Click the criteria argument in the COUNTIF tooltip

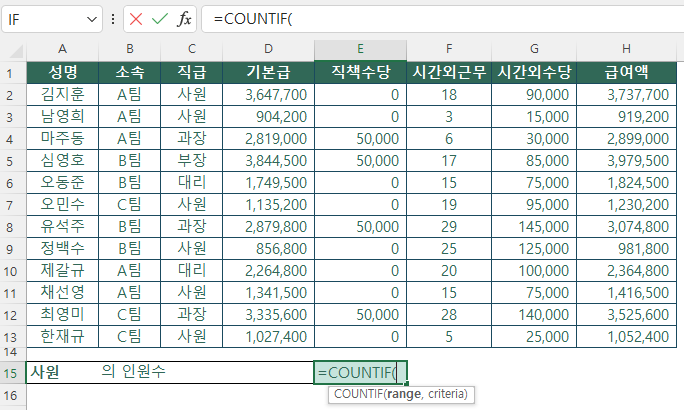447,394
